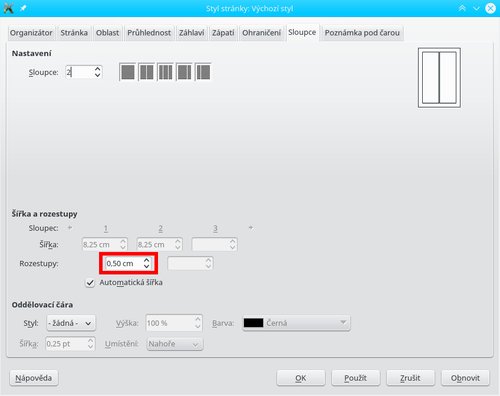This screenshot has height=396, width=500.
Task: Click the two-column page preview thumbnail
Action: [x=439, y=78]
